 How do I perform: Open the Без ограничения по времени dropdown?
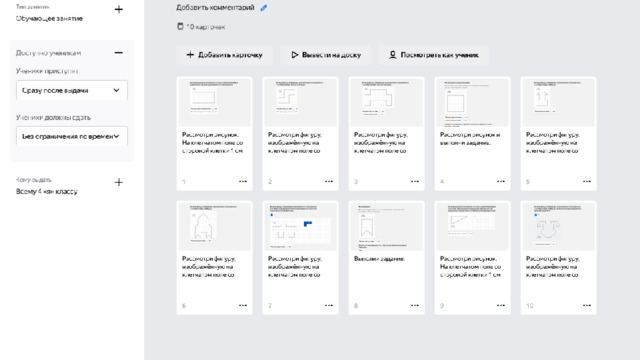point(72,136)
